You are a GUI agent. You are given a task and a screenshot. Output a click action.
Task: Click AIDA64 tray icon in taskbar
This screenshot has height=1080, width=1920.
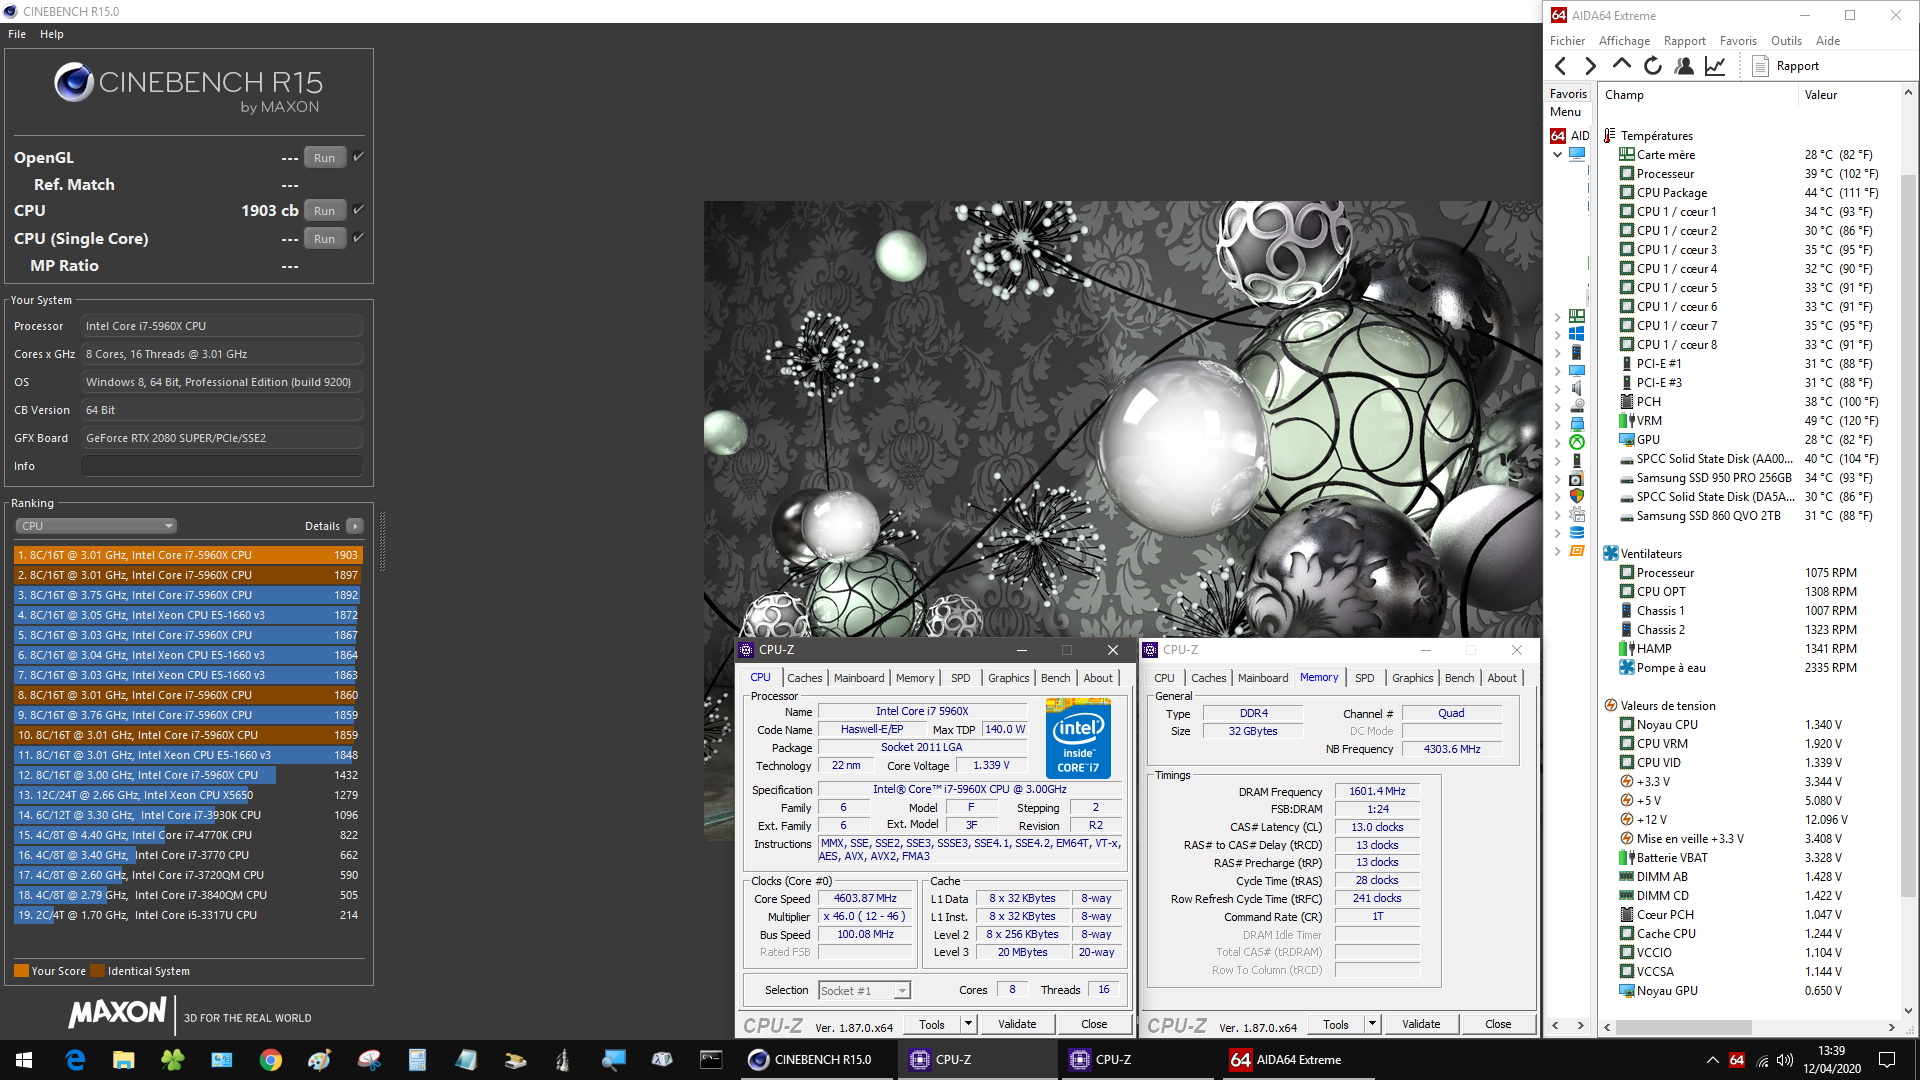[x=1737, y=1060]
